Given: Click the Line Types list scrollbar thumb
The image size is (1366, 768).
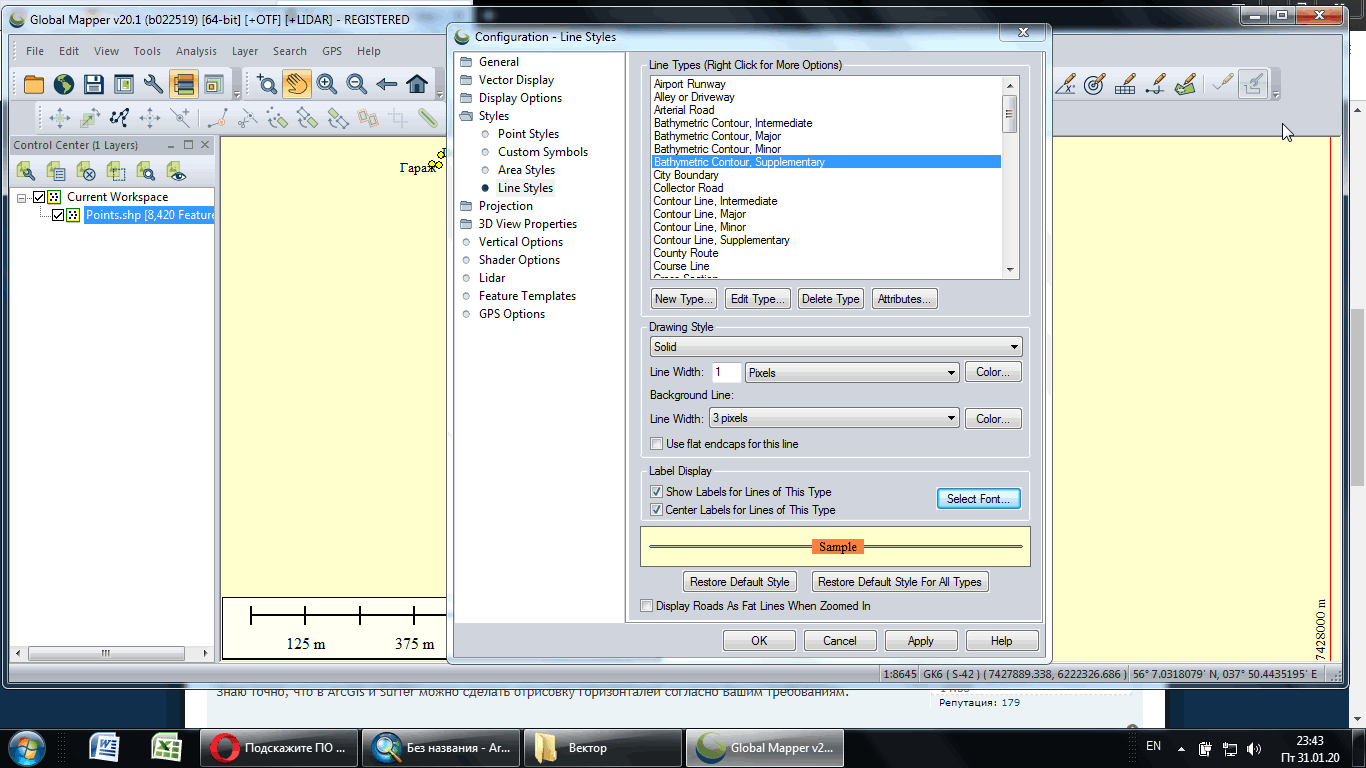Looking at the screenshot, I should (1010, 114).
